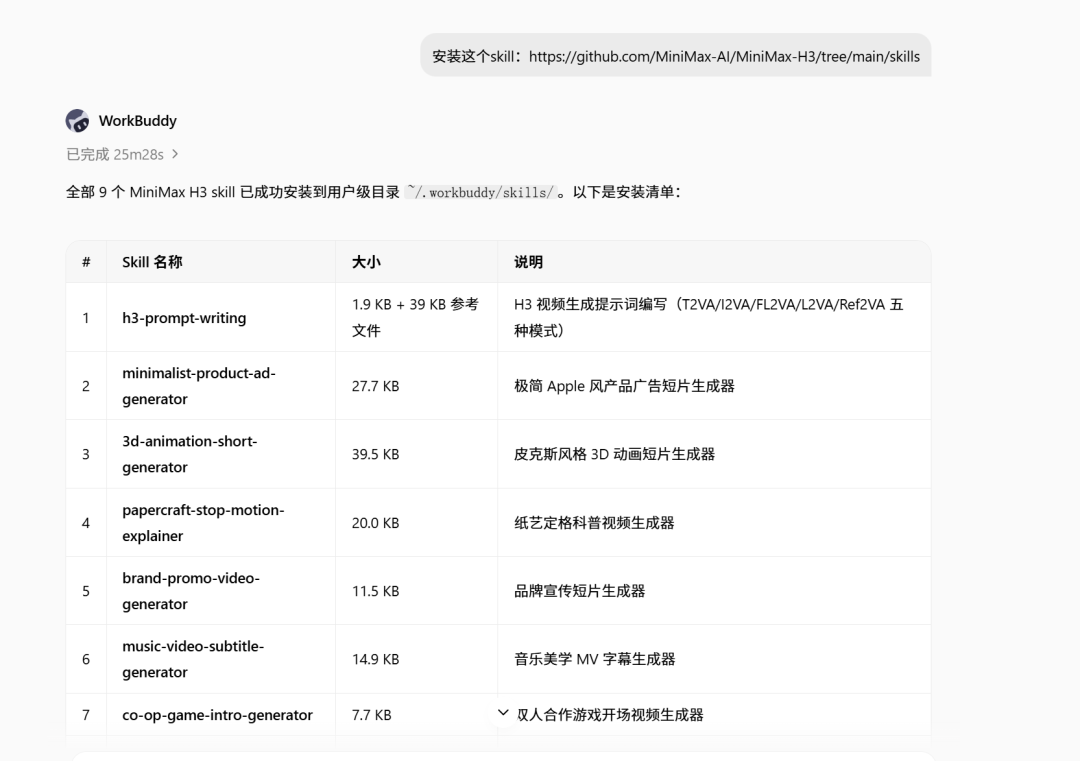1080x761 pixels.
Task: Click the H3 视频生成提示词编写 description
Action: (709, 317)
